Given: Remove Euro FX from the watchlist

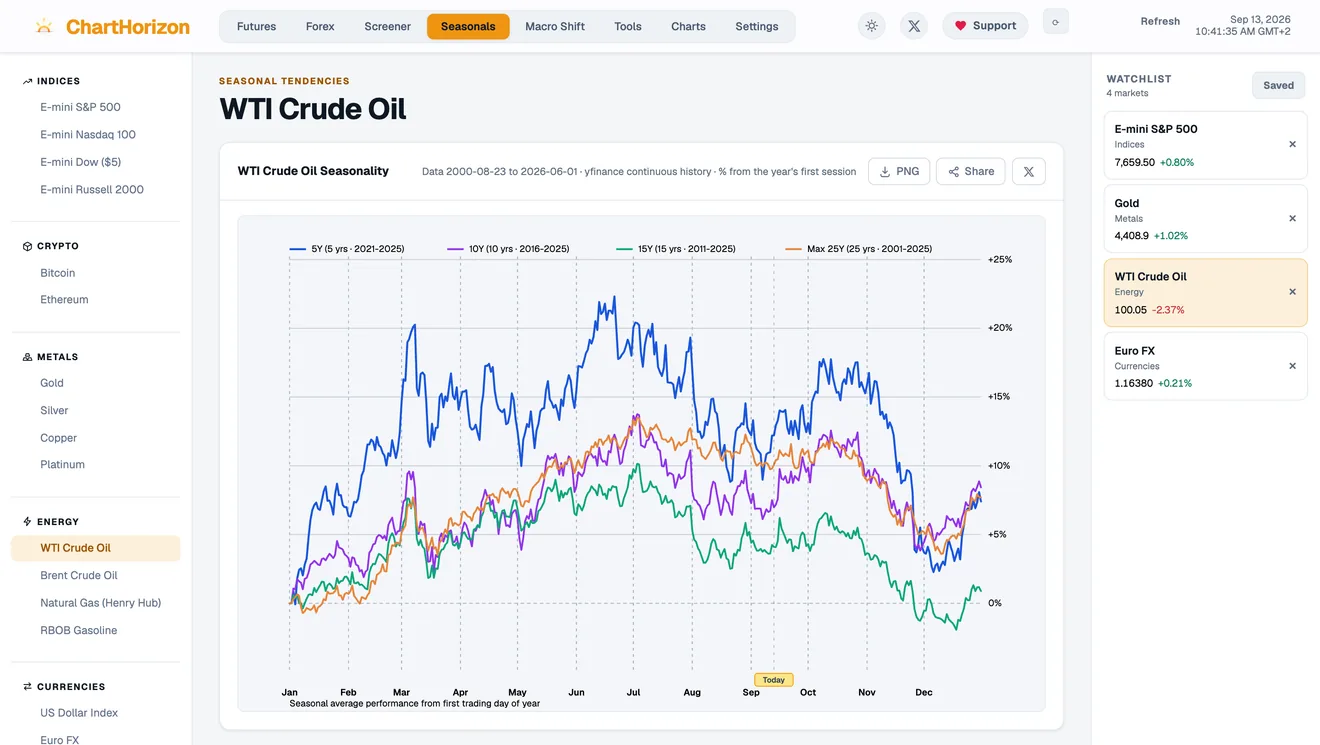Looking at the screenshot, I should click(1292, 366).
